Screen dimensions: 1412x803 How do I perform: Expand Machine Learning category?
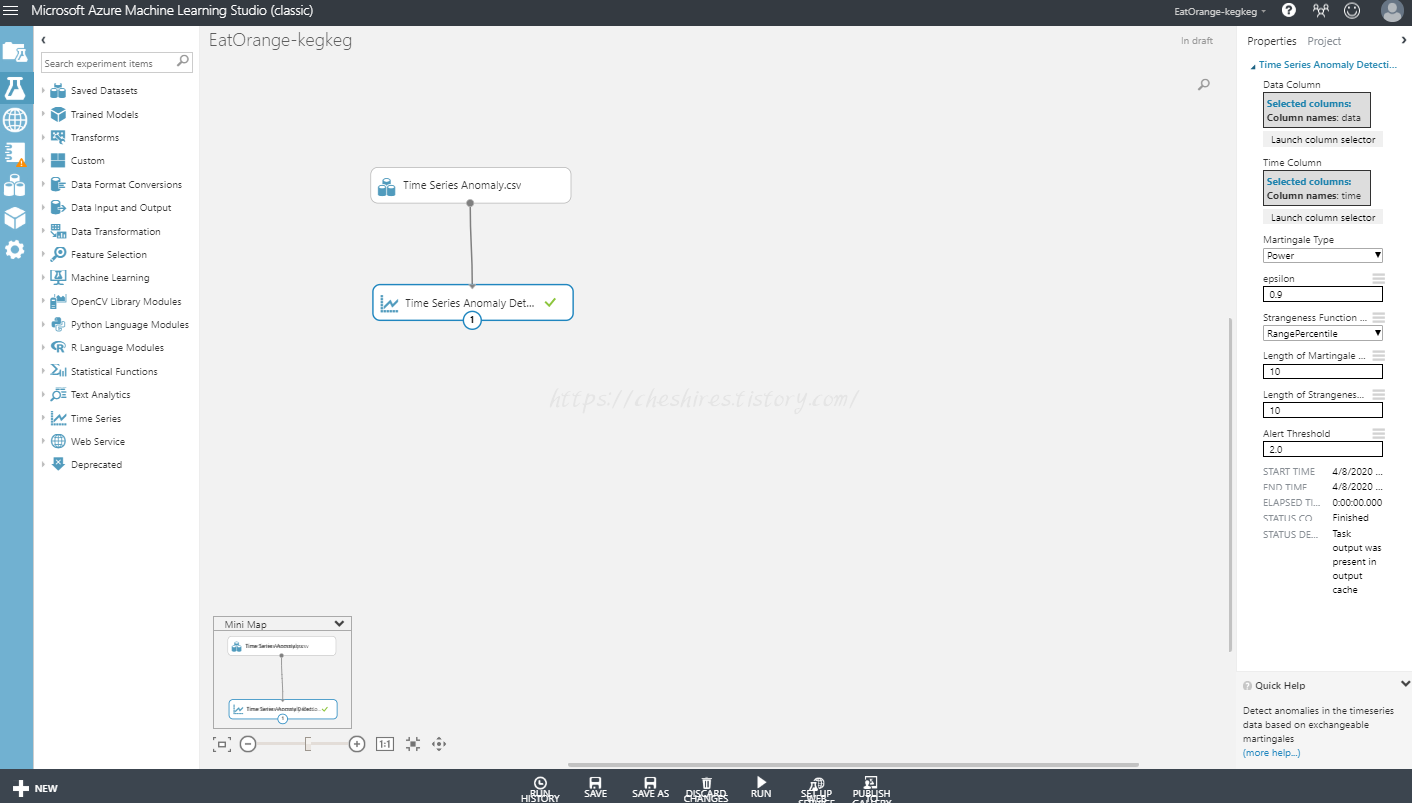coord(44,278)
